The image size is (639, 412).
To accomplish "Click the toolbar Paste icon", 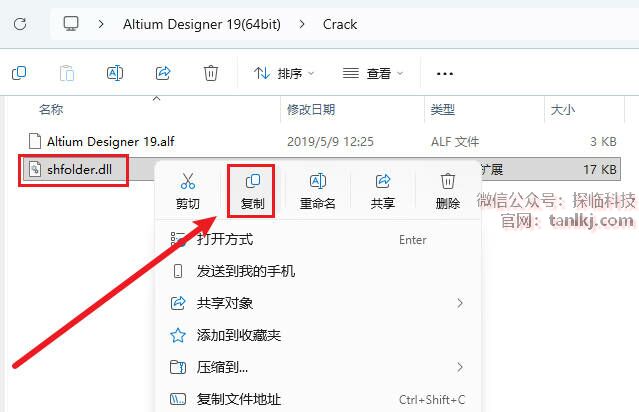I will (67, 73).
